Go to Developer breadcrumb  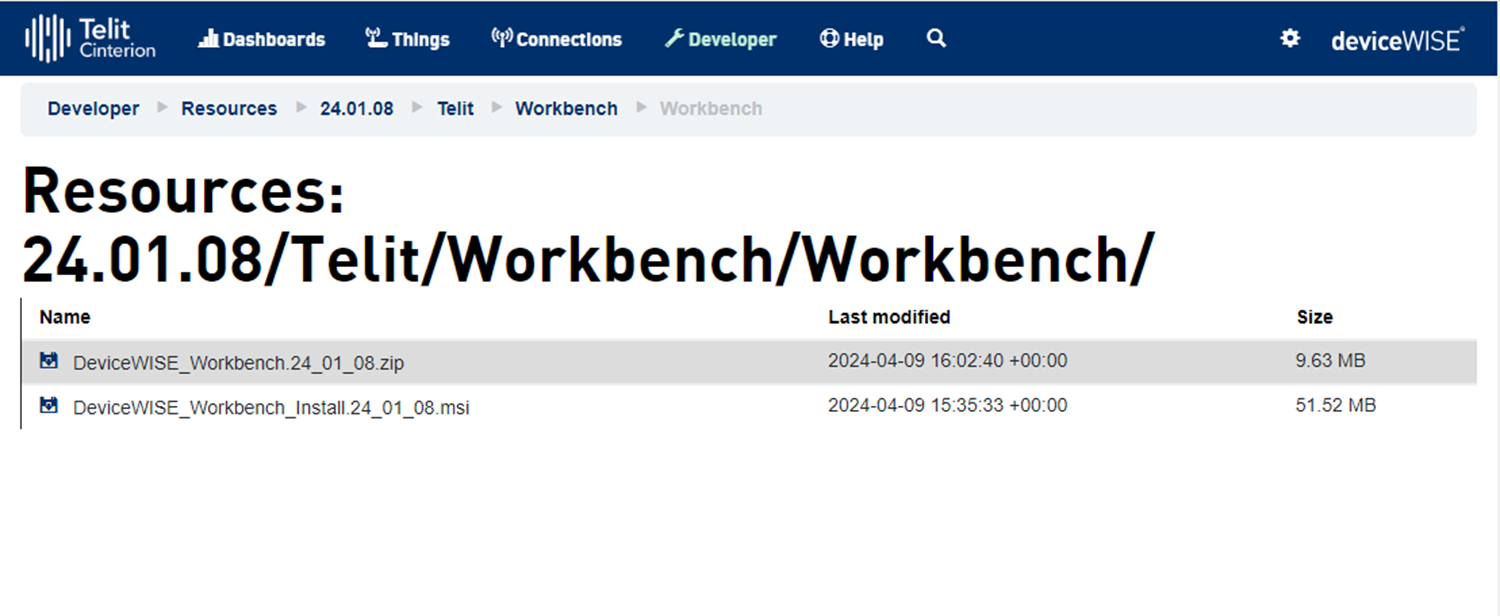pyautogui.click(x=93, y=108)
